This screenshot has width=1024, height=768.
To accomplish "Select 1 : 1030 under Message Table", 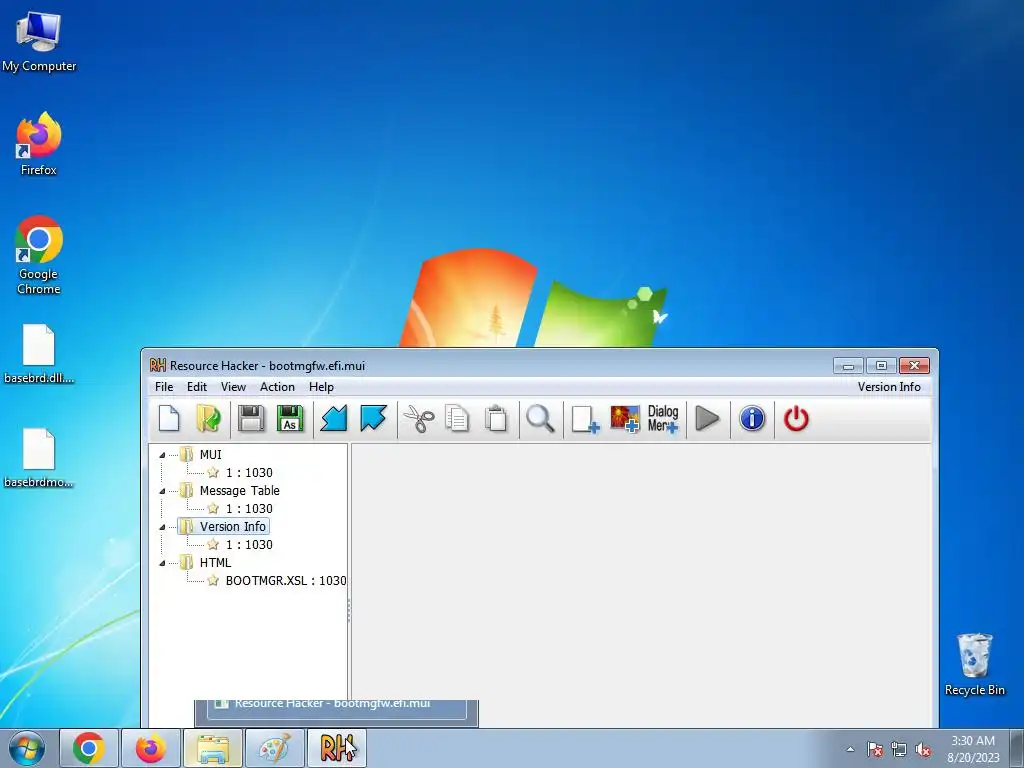I will (x=249, y=508).
